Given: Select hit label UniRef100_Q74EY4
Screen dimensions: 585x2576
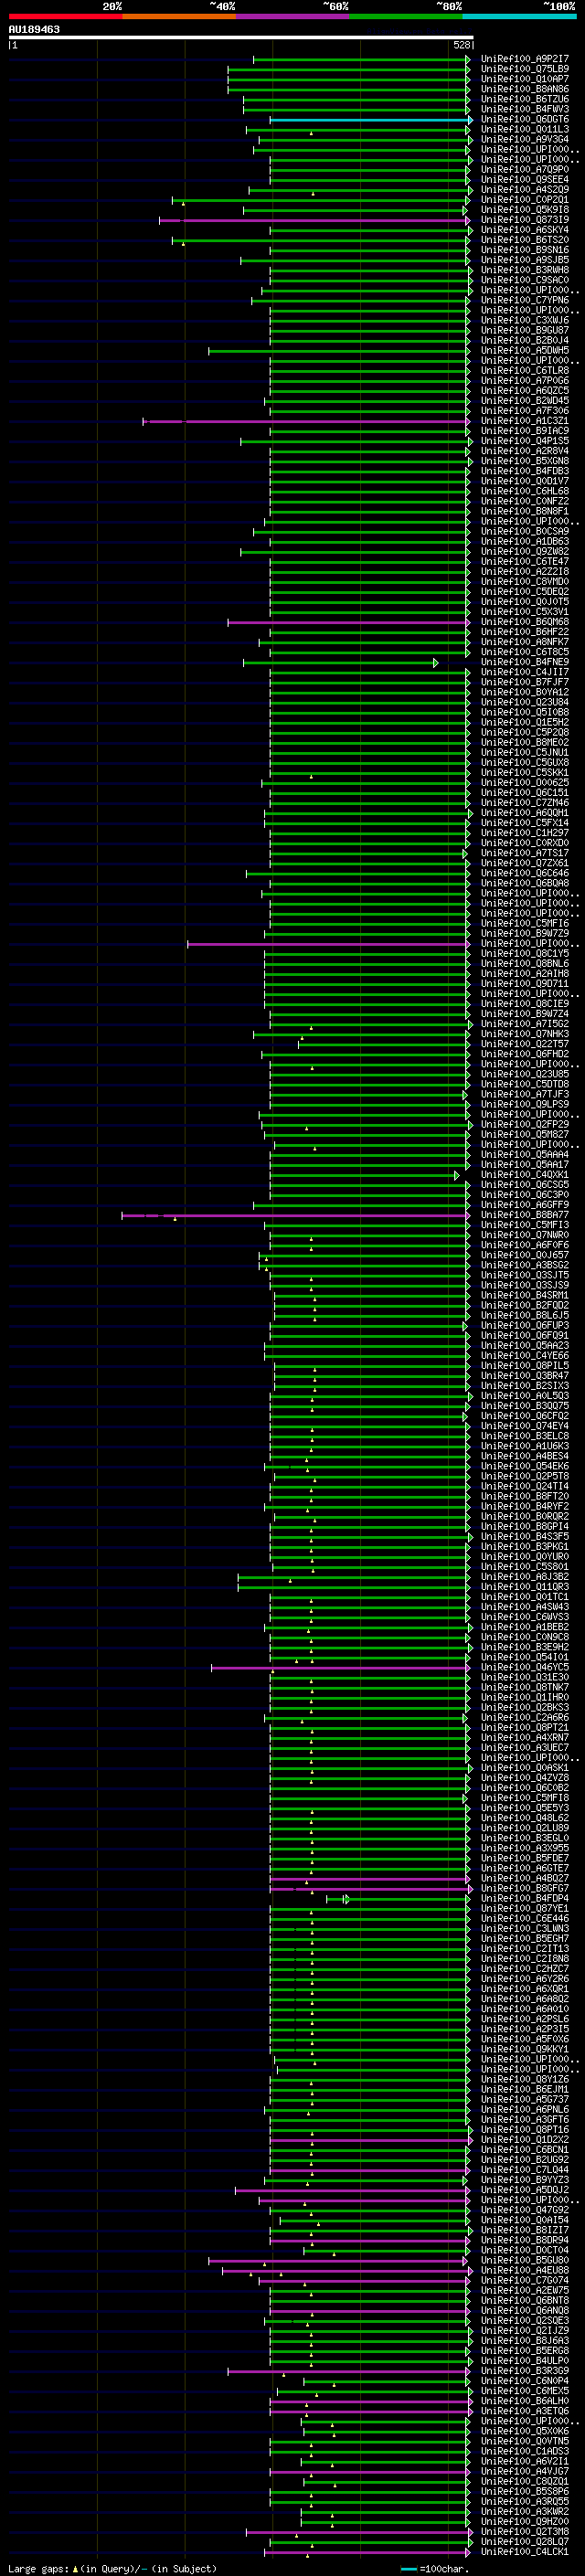Looking at the screenshot, I should pyautogui.click(x=525, y=1426).
